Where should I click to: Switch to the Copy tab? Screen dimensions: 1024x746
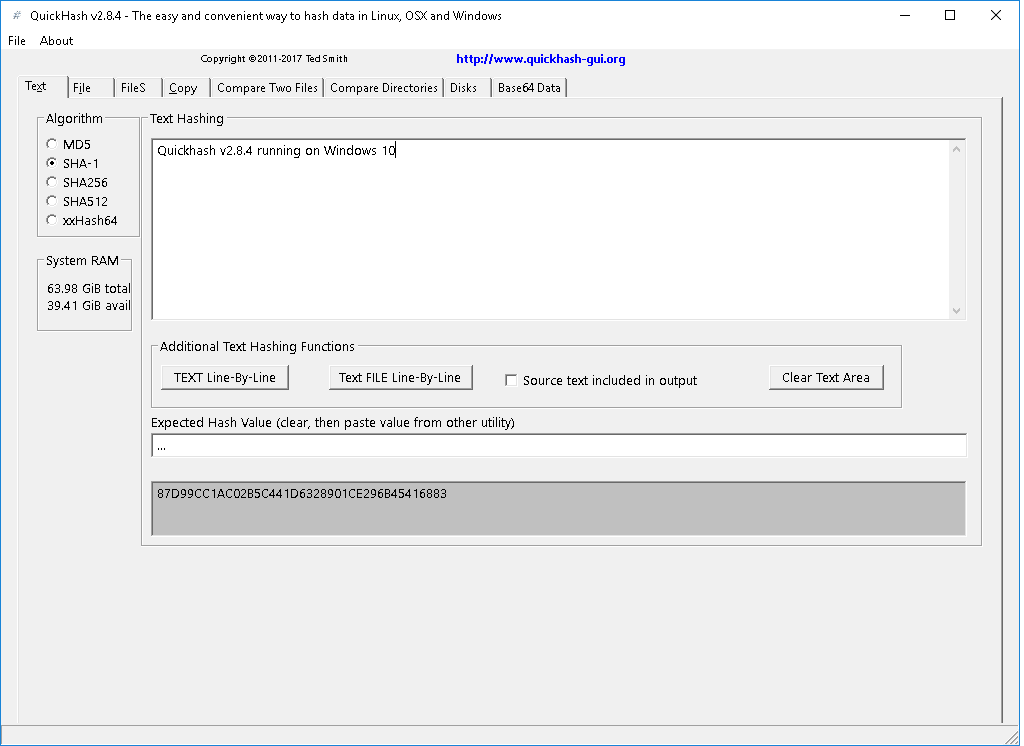182,87
